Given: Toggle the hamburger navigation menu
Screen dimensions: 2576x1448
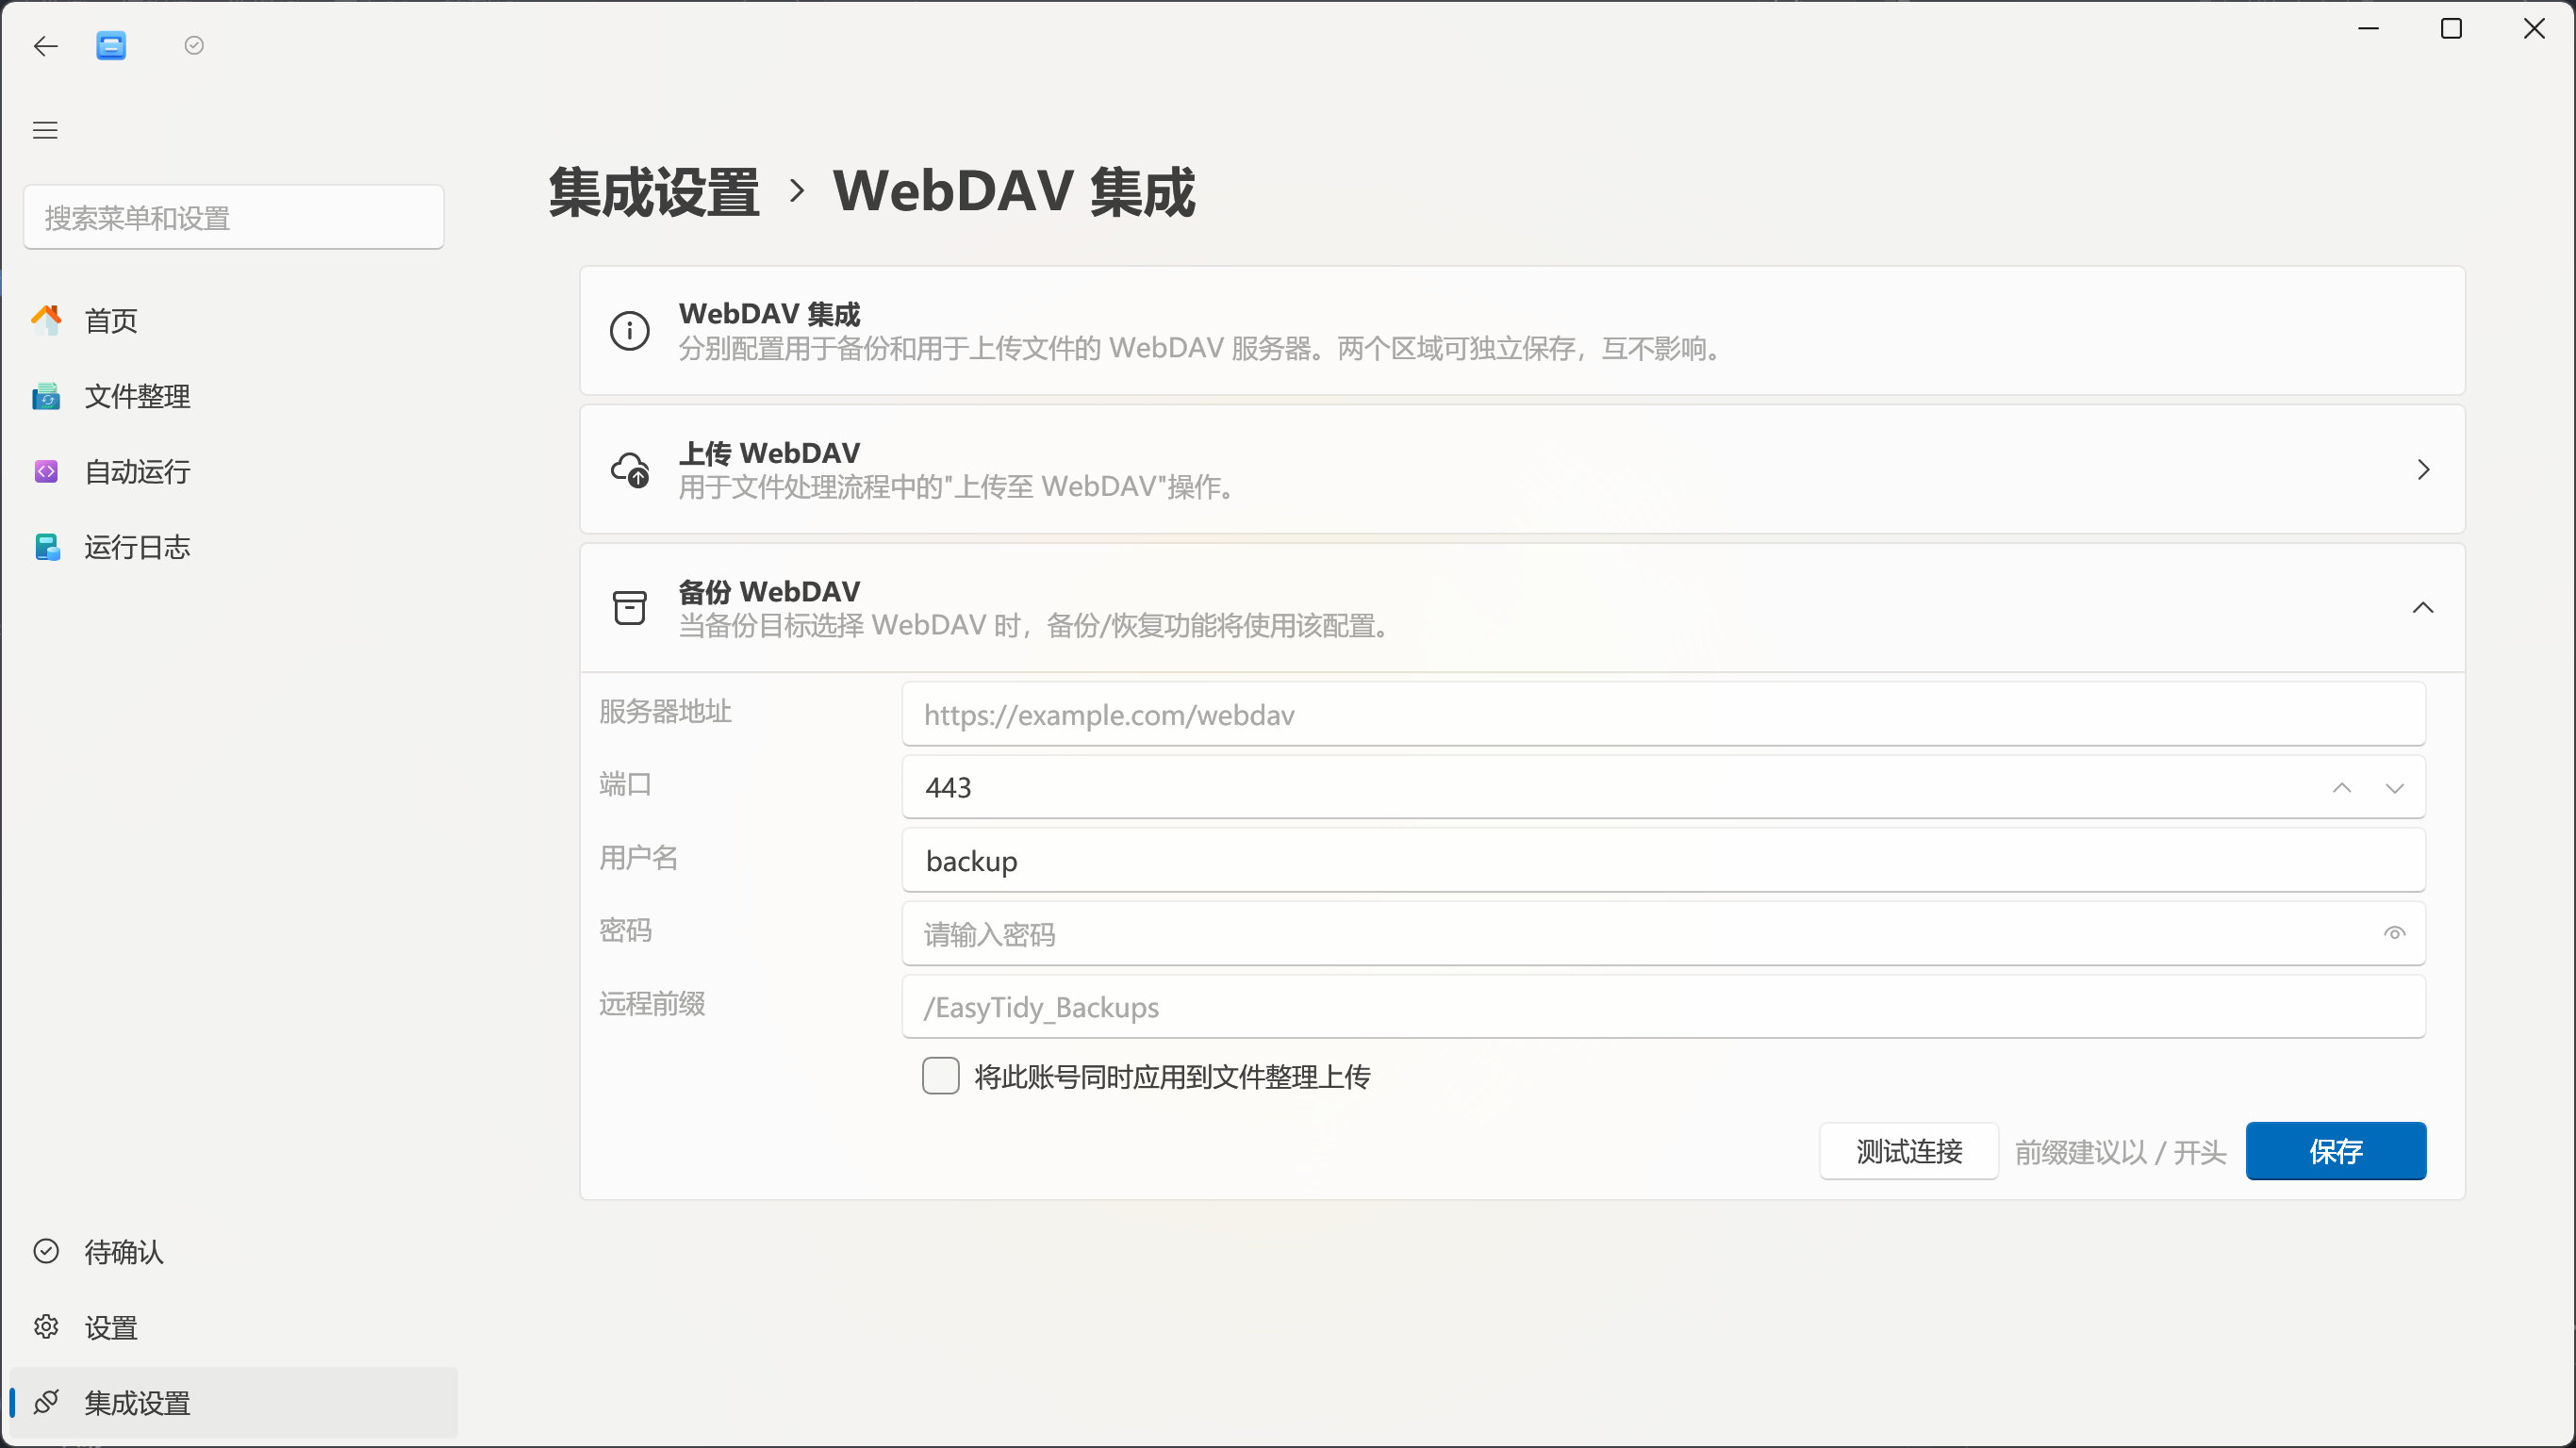Looking at the screenshot, I should [45, 130].
